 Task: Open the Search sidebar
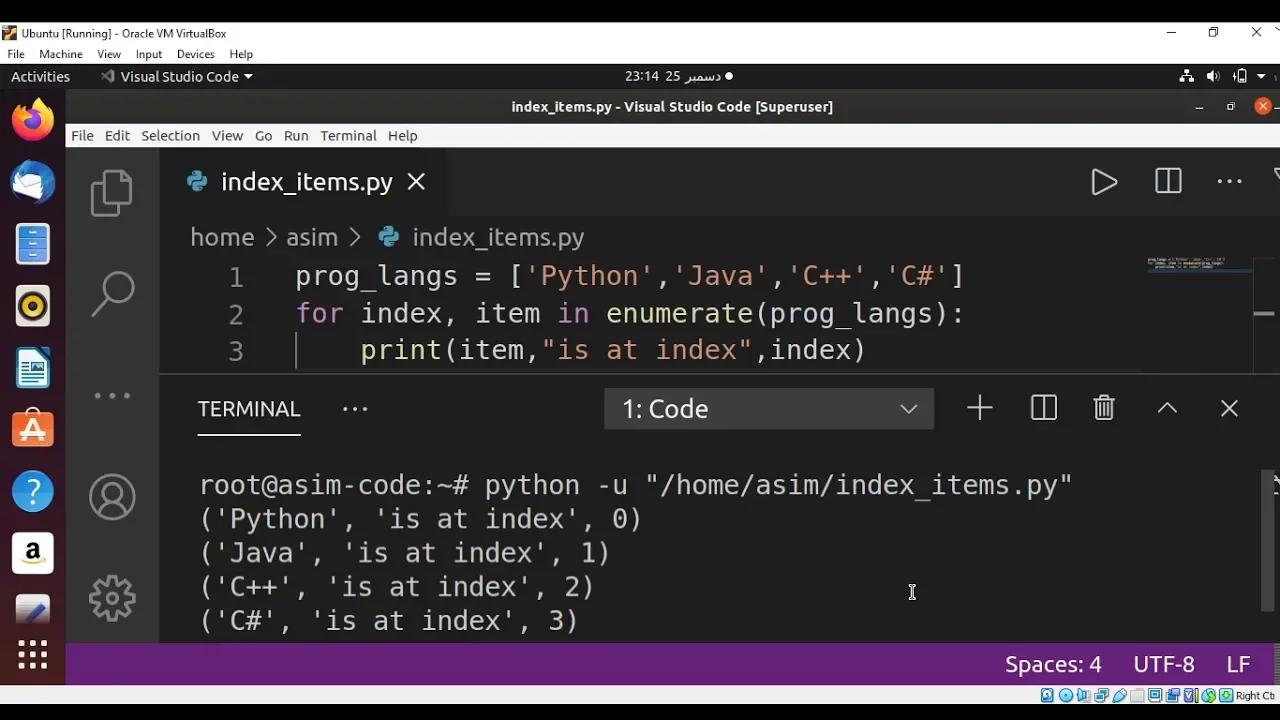(111, 292)
